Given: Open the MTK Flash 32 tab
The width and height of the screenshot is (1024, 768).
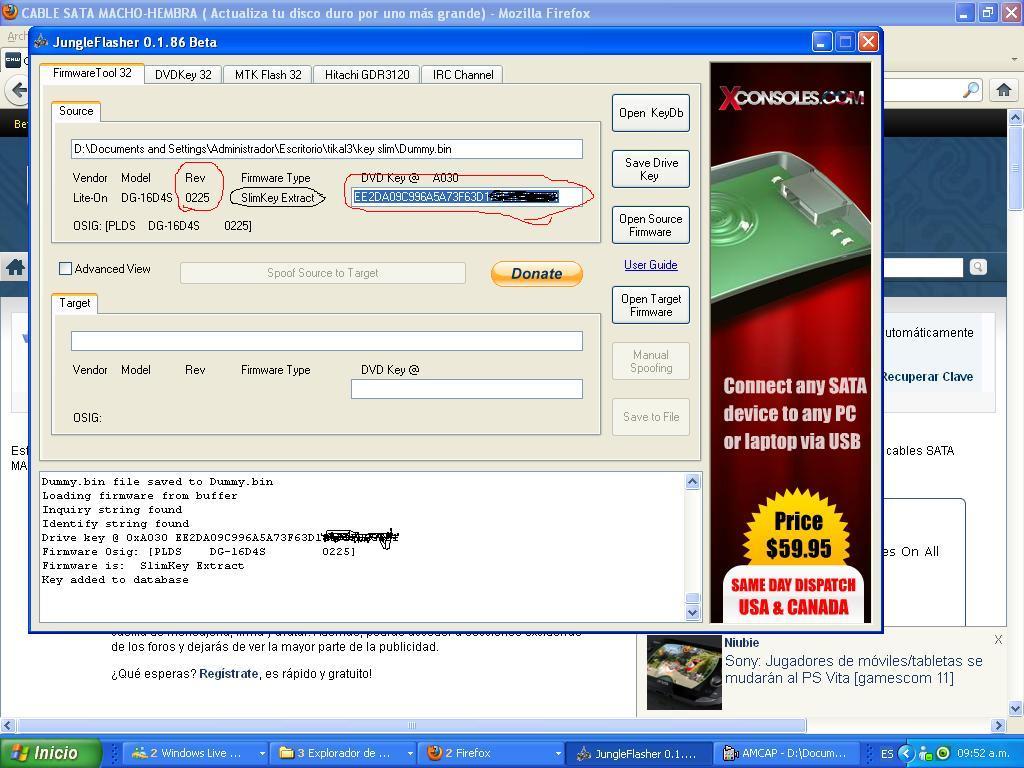Looking at the screenshot, I should 268,74.
